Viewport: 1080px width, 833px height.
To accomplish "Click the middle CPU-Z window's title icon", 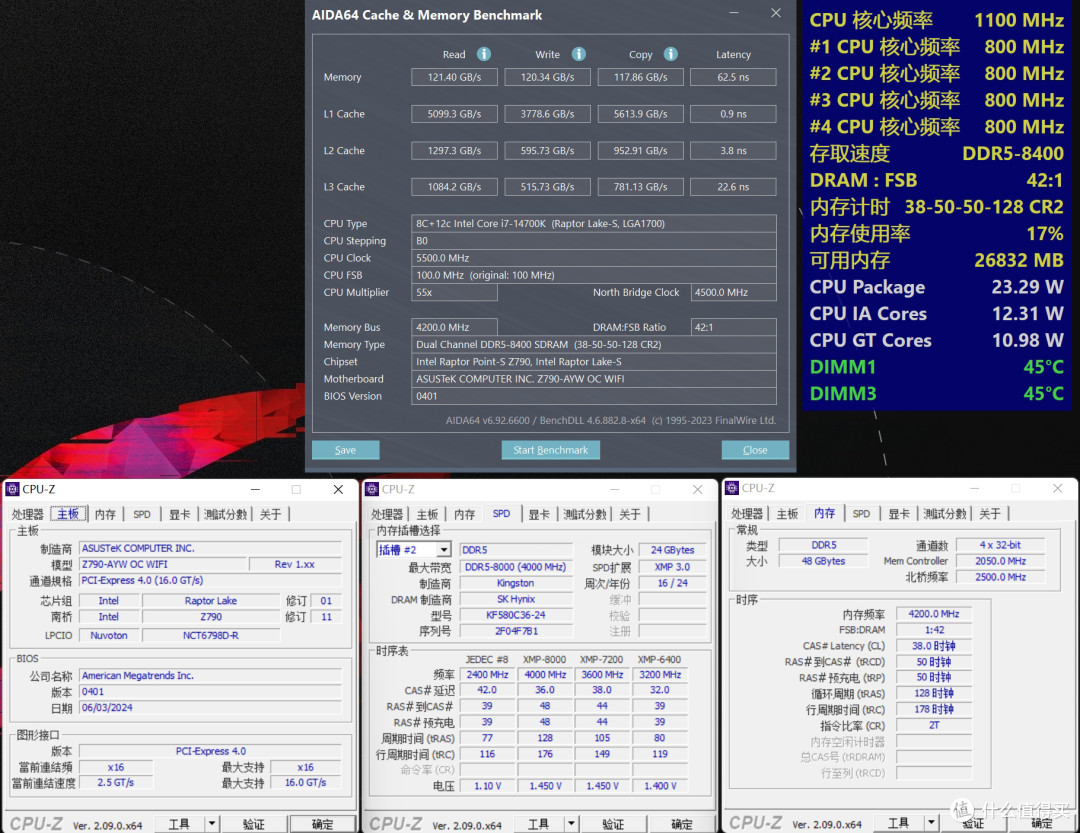I will pos(372,489).
